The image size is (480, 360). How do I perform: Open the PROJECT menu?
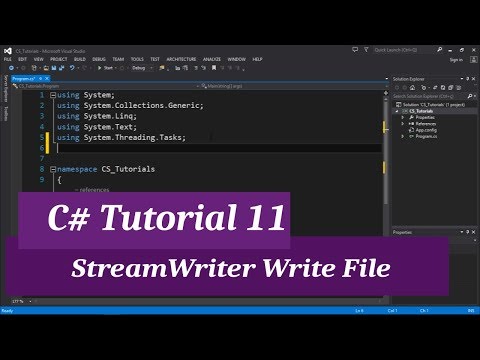point(59,59)
